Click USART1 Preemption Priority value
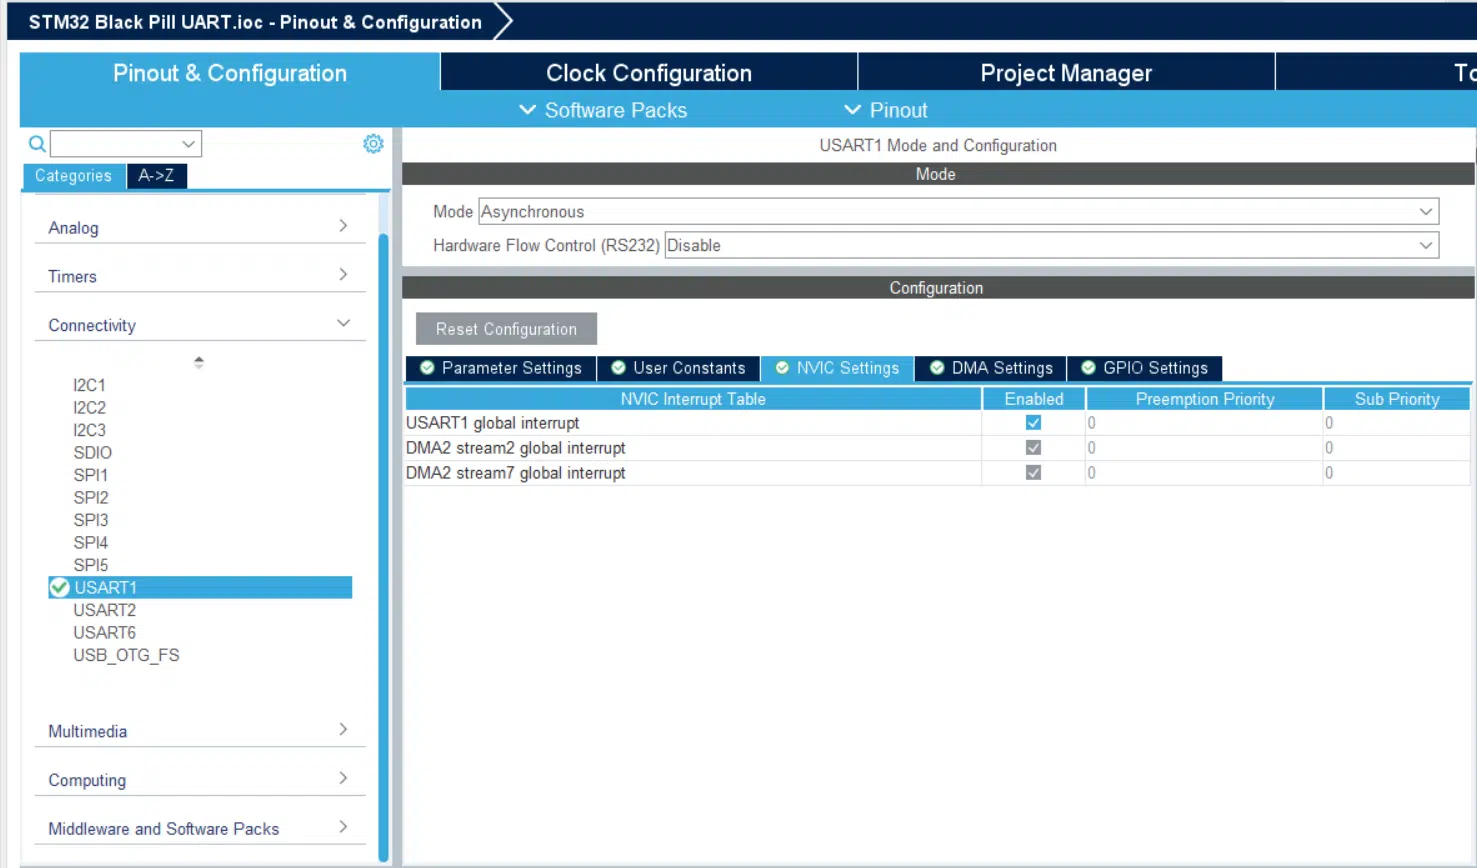The image size is (1477, 868). (1204, 423)
